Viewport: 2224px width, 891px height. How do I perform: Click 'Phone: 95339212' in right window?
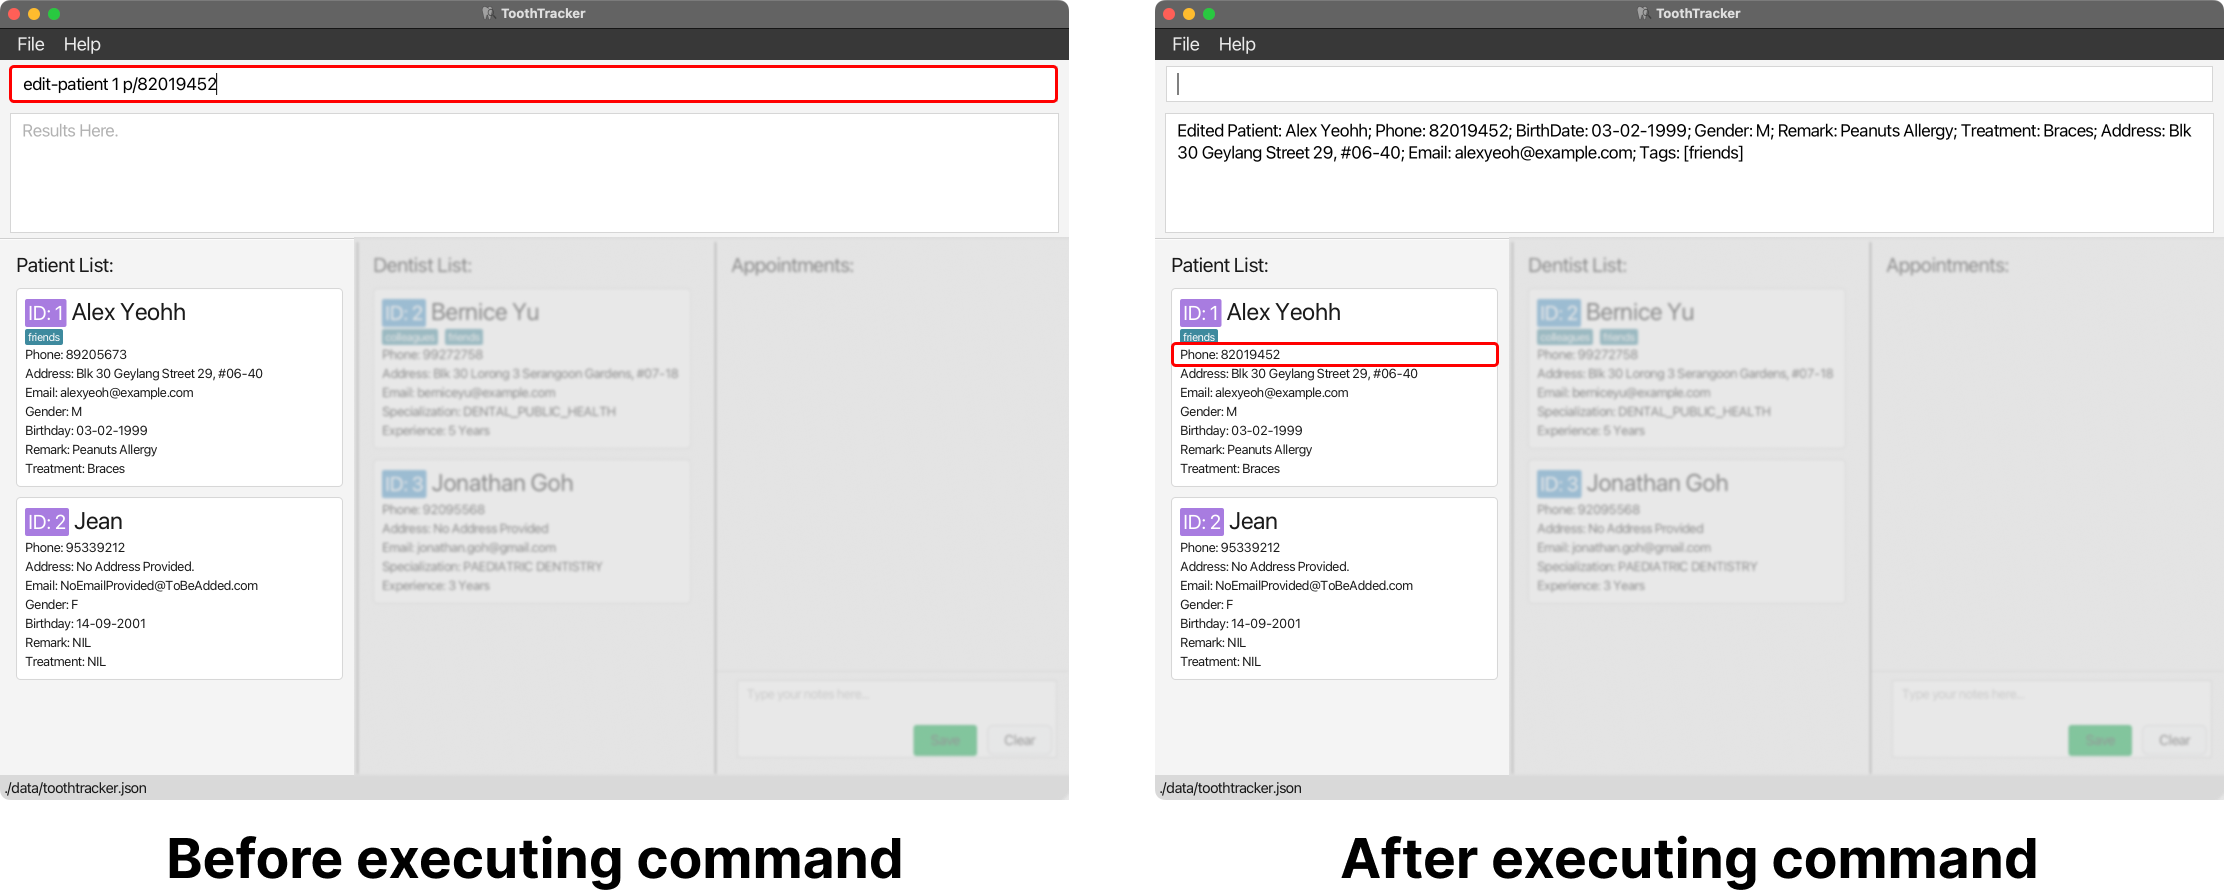(x=1230, y=547)
